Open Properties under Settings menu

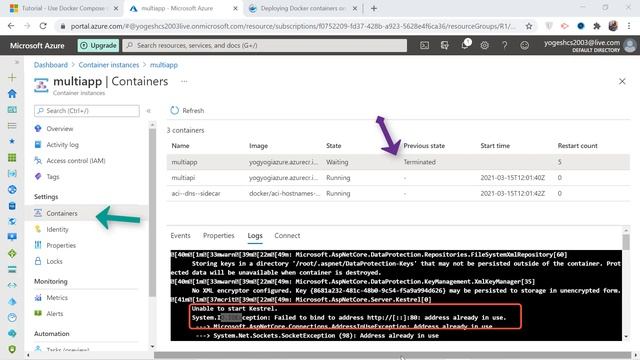[x=61, y=245]
